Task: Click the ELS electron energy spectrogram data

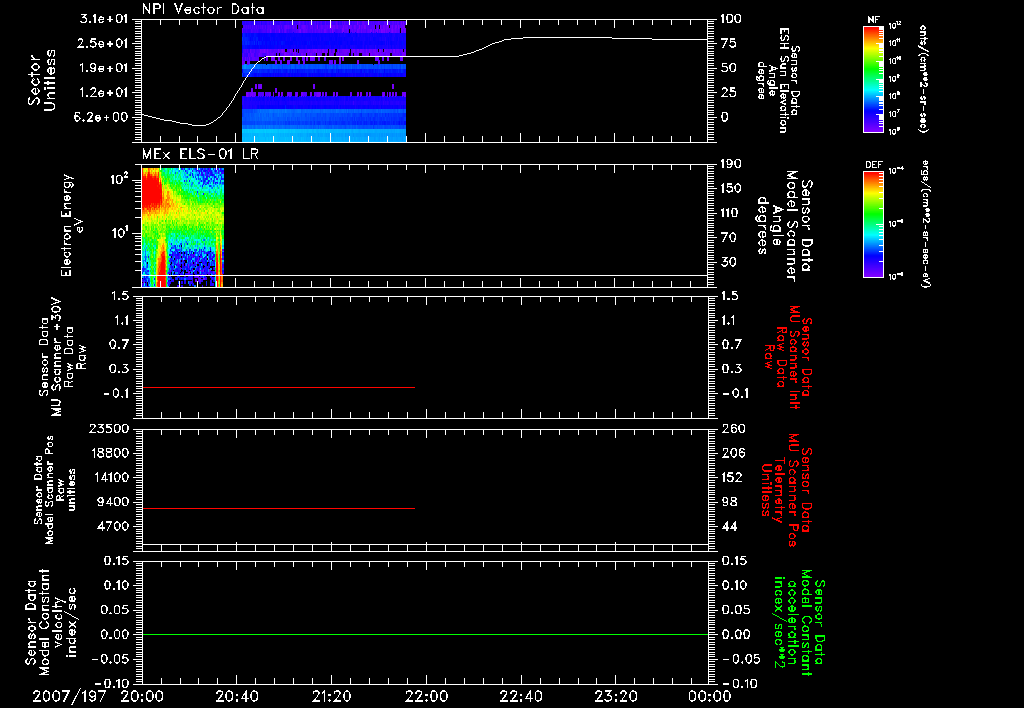Action: 183,227
